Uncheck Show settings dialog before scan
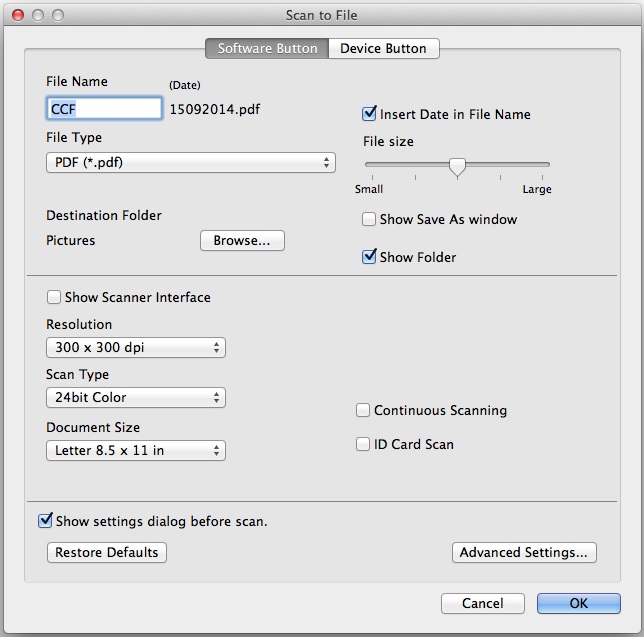 45,521
